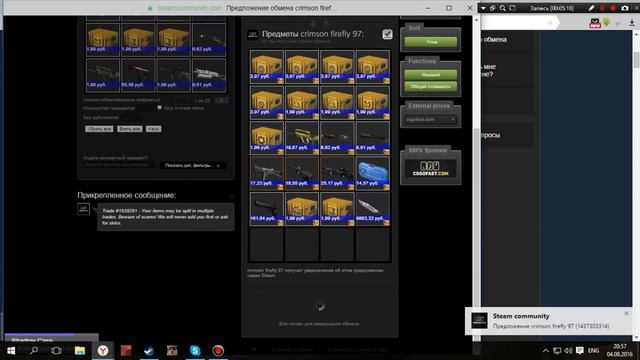
Task: Toggle the Skip intrade items checkbox
Action: click(x=160, y=108)
